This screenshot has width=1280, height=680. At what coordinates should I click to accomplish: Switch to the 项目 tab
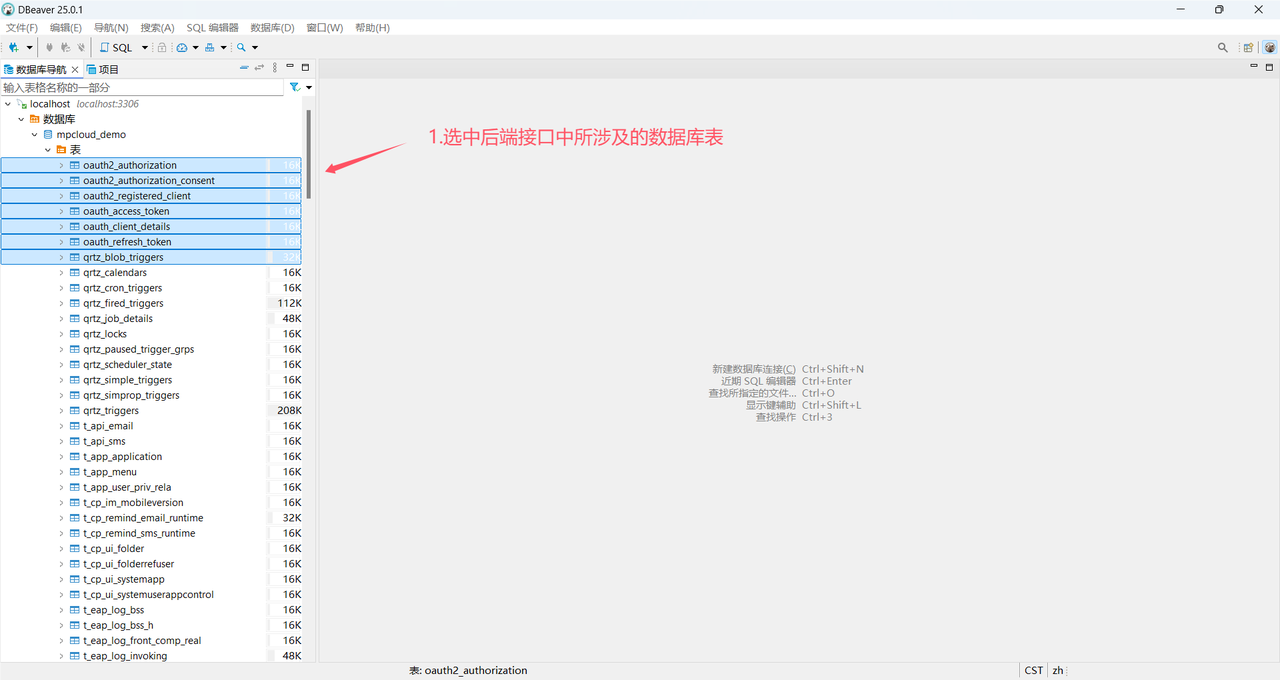point(102,68)
